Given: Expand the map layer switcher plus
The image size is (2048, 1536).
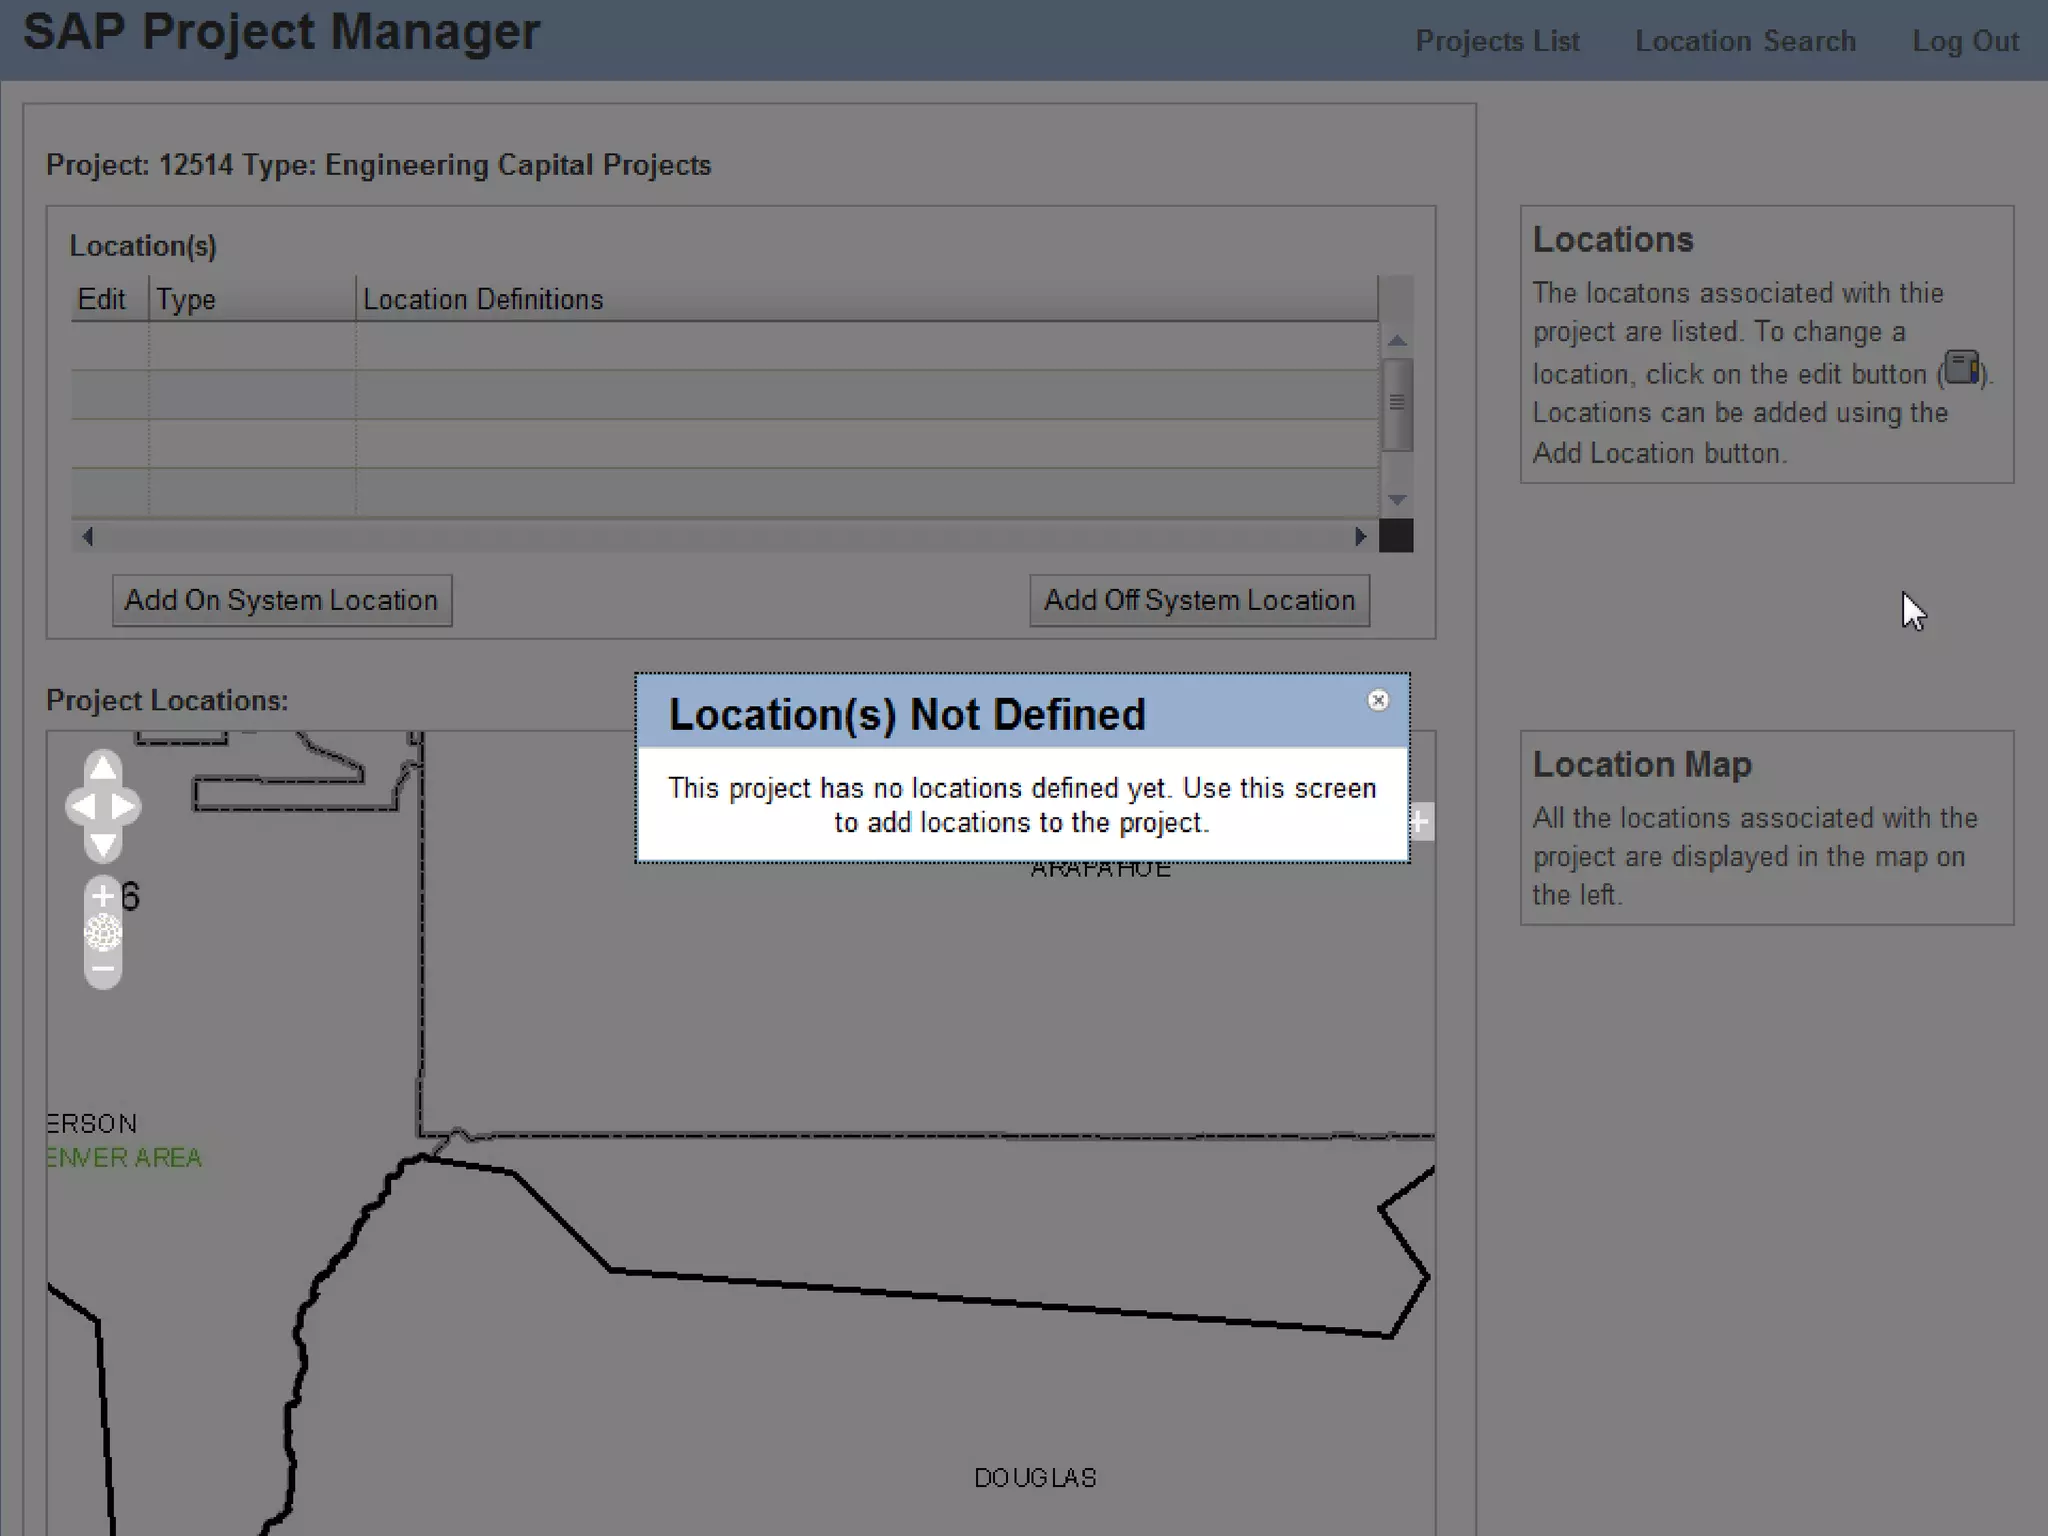Looking at the screenshot, I should tap(1420, 822).
